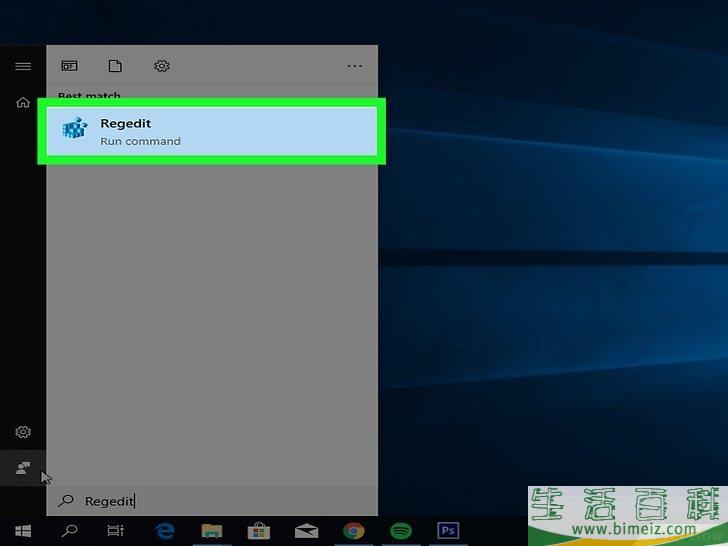Launch Microsoft Store from the taskbar
728x546 pixels.
tap(258, 531)
